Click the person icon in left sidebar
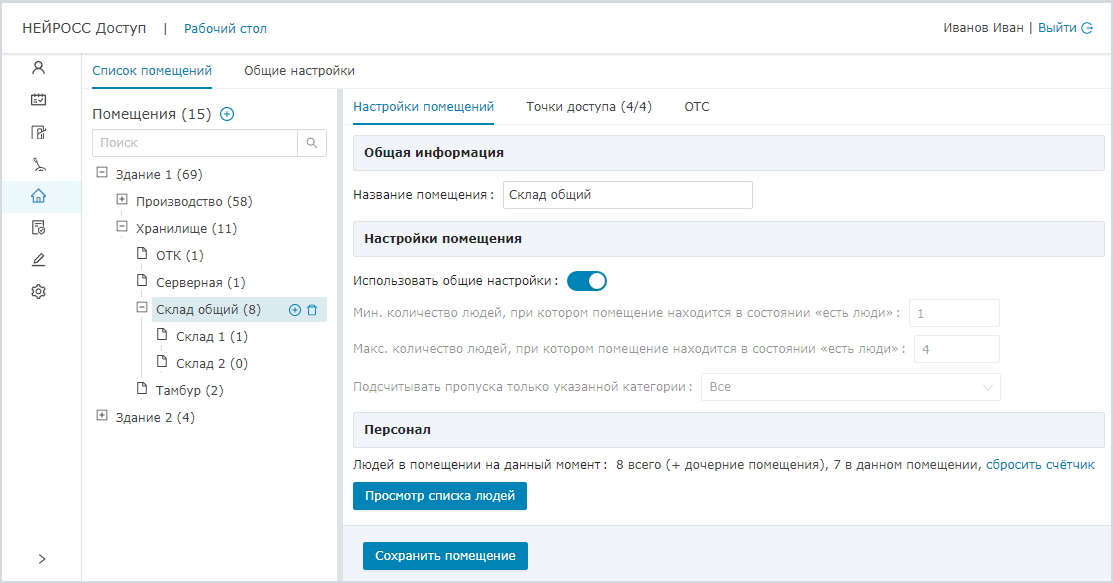Screen dimensions: 1113x583 pyautogui.click(x=39, y=68)
